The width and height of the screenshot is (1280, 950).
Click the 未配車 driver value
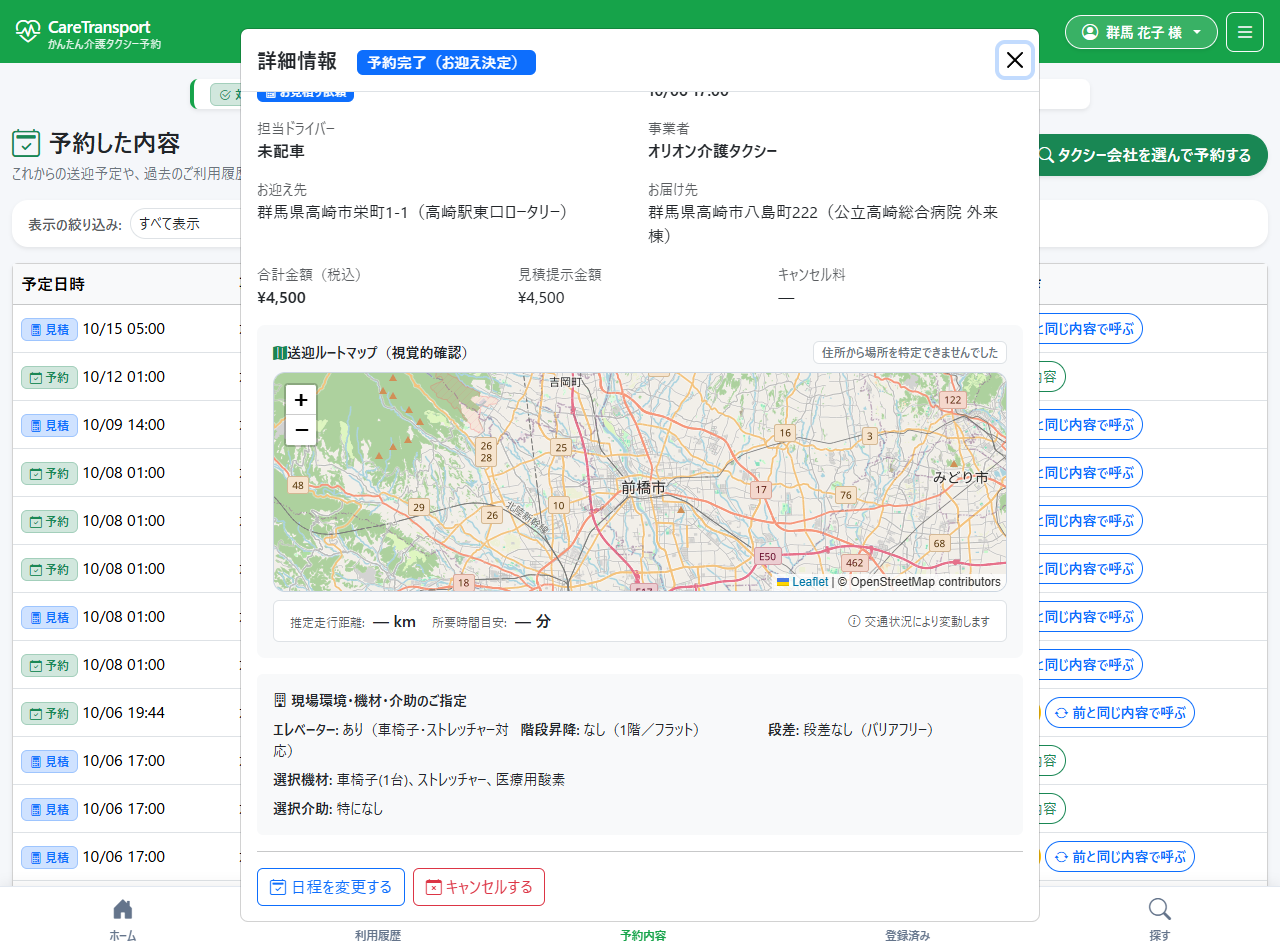coord(281,151)
